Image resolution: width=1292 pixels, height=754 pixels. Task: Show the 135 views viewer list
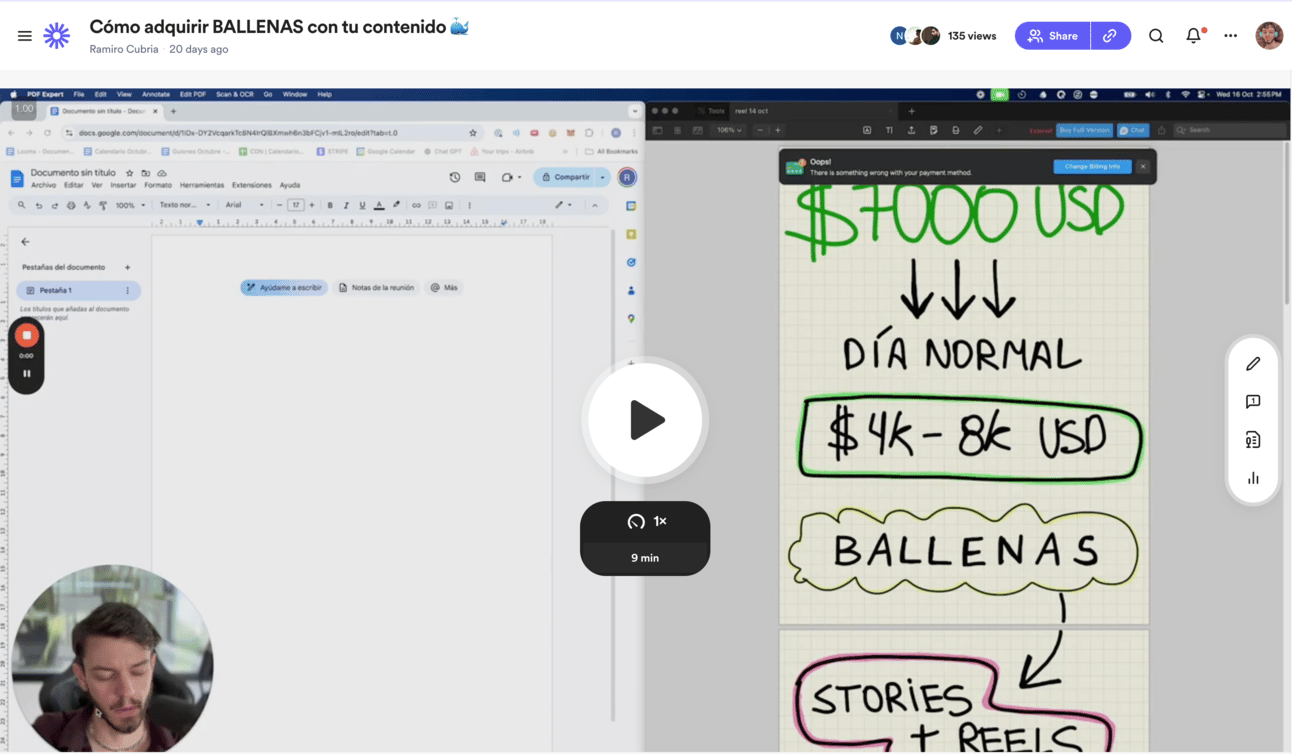(x=972, y=36)
